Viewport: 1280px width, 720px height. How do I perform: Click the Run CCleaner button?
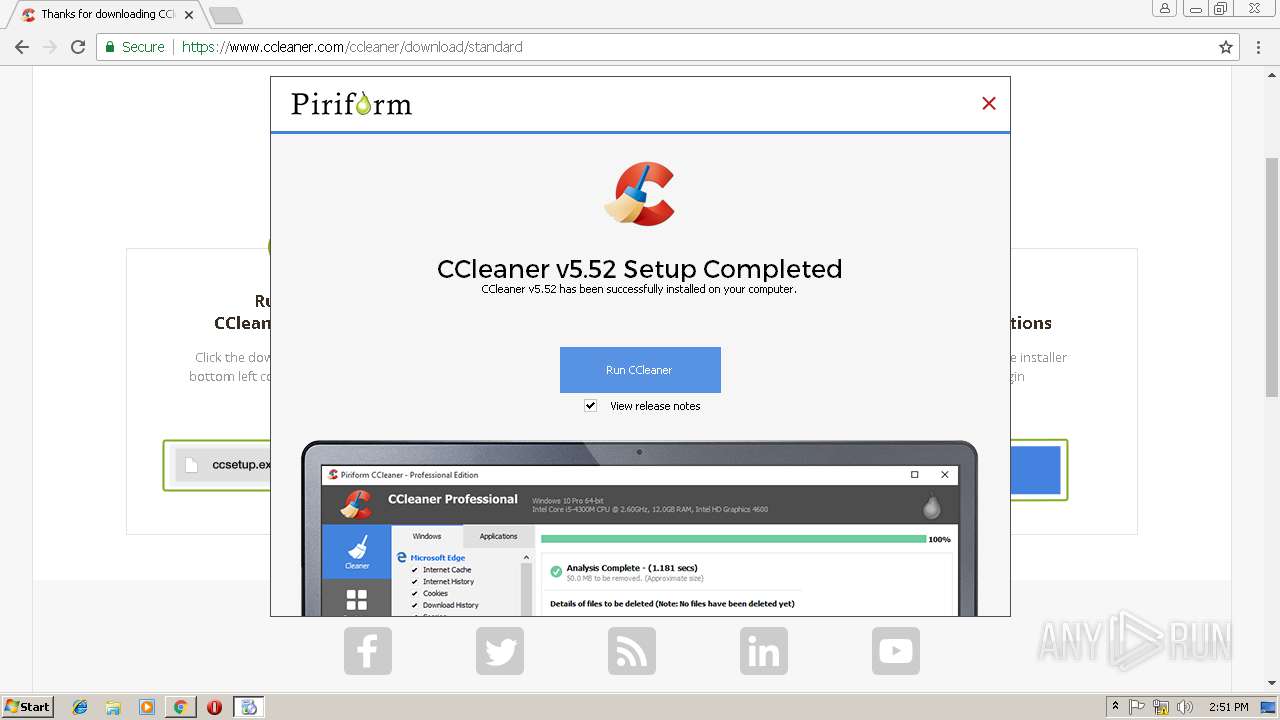point(640,370)
